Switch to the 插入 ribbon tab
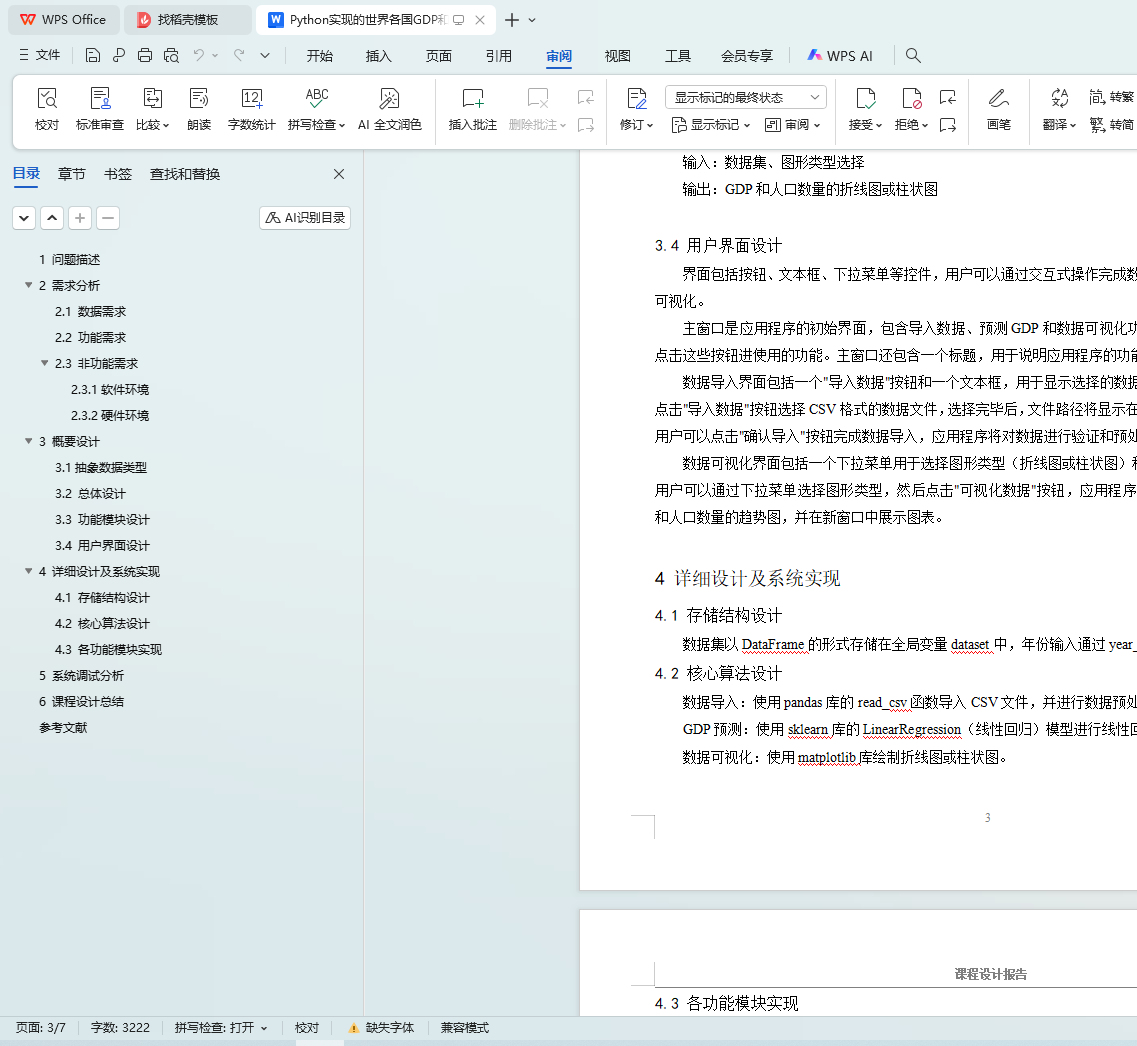 click(379, 56)
